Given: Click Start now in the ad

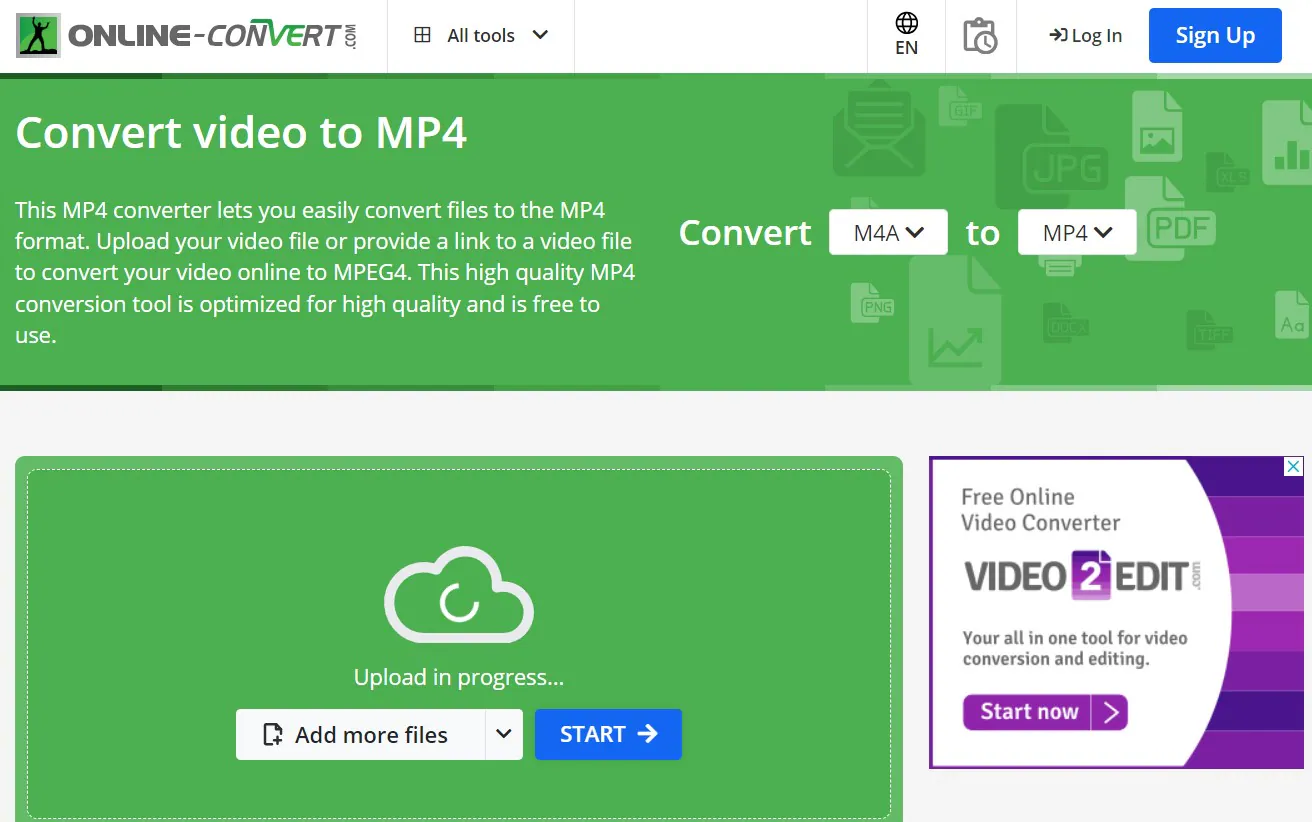Looking at the screenshot, I should tap(1045, 712).
